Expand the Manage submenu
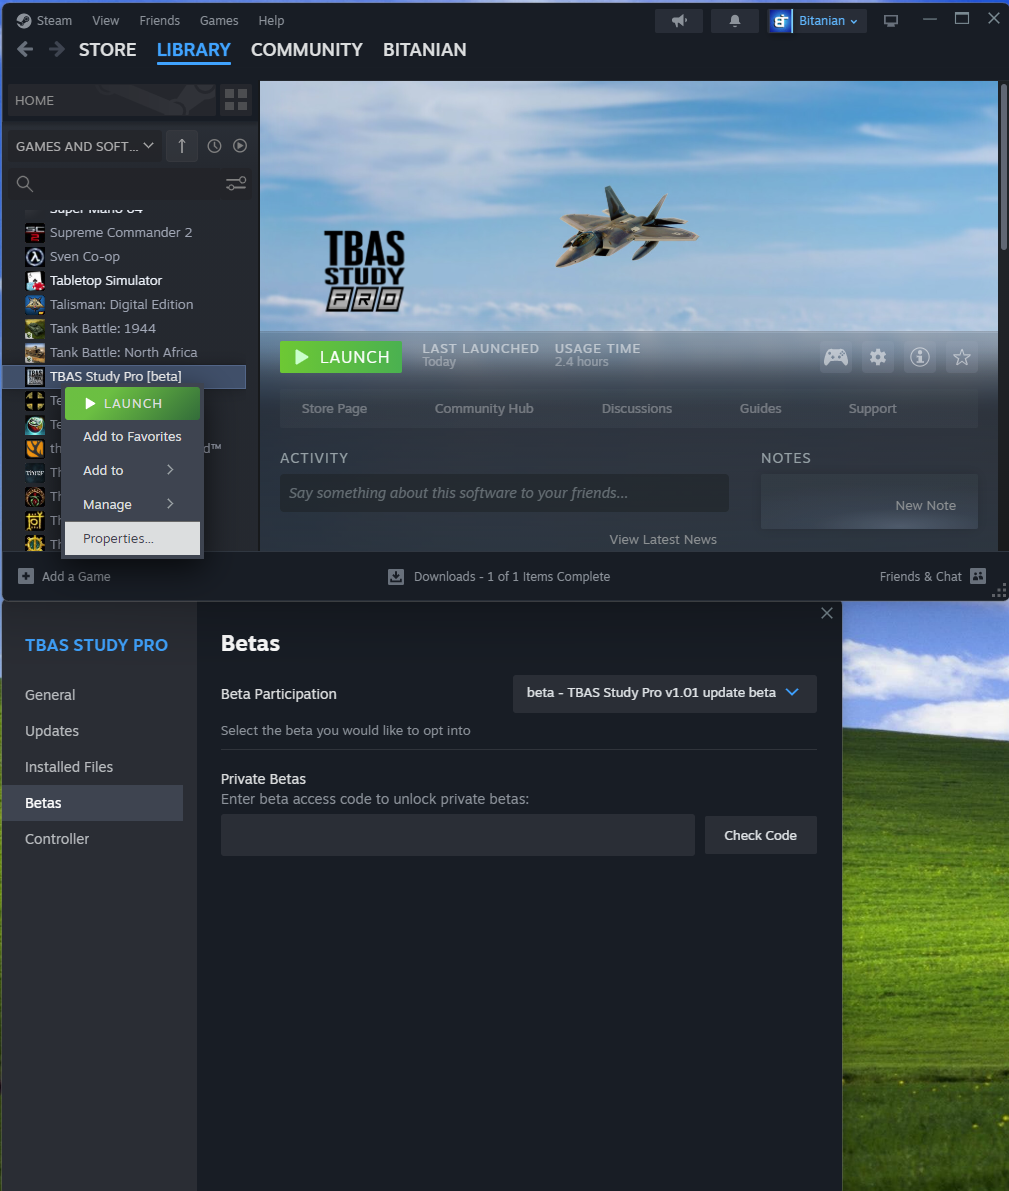 (106, 504)
